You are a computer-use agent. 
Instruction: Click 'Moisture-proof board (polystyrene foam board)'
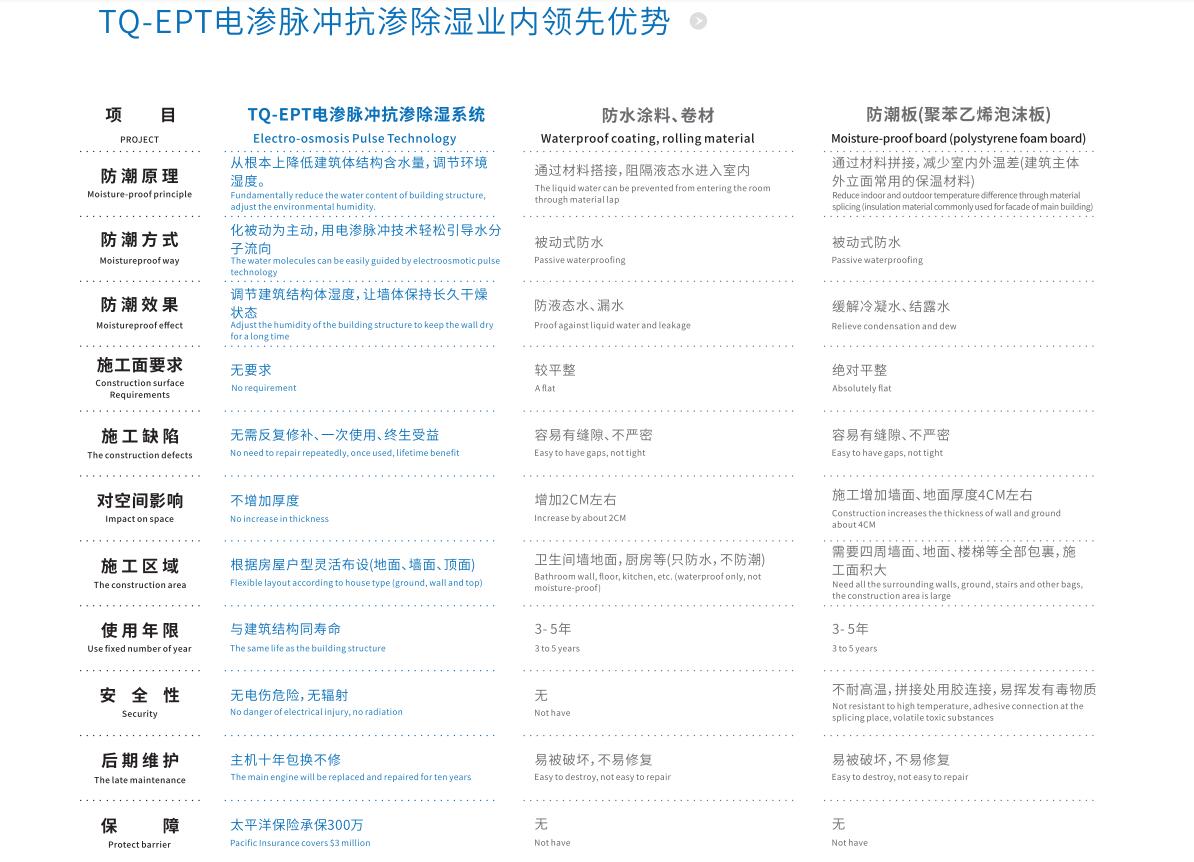[958, 139]
